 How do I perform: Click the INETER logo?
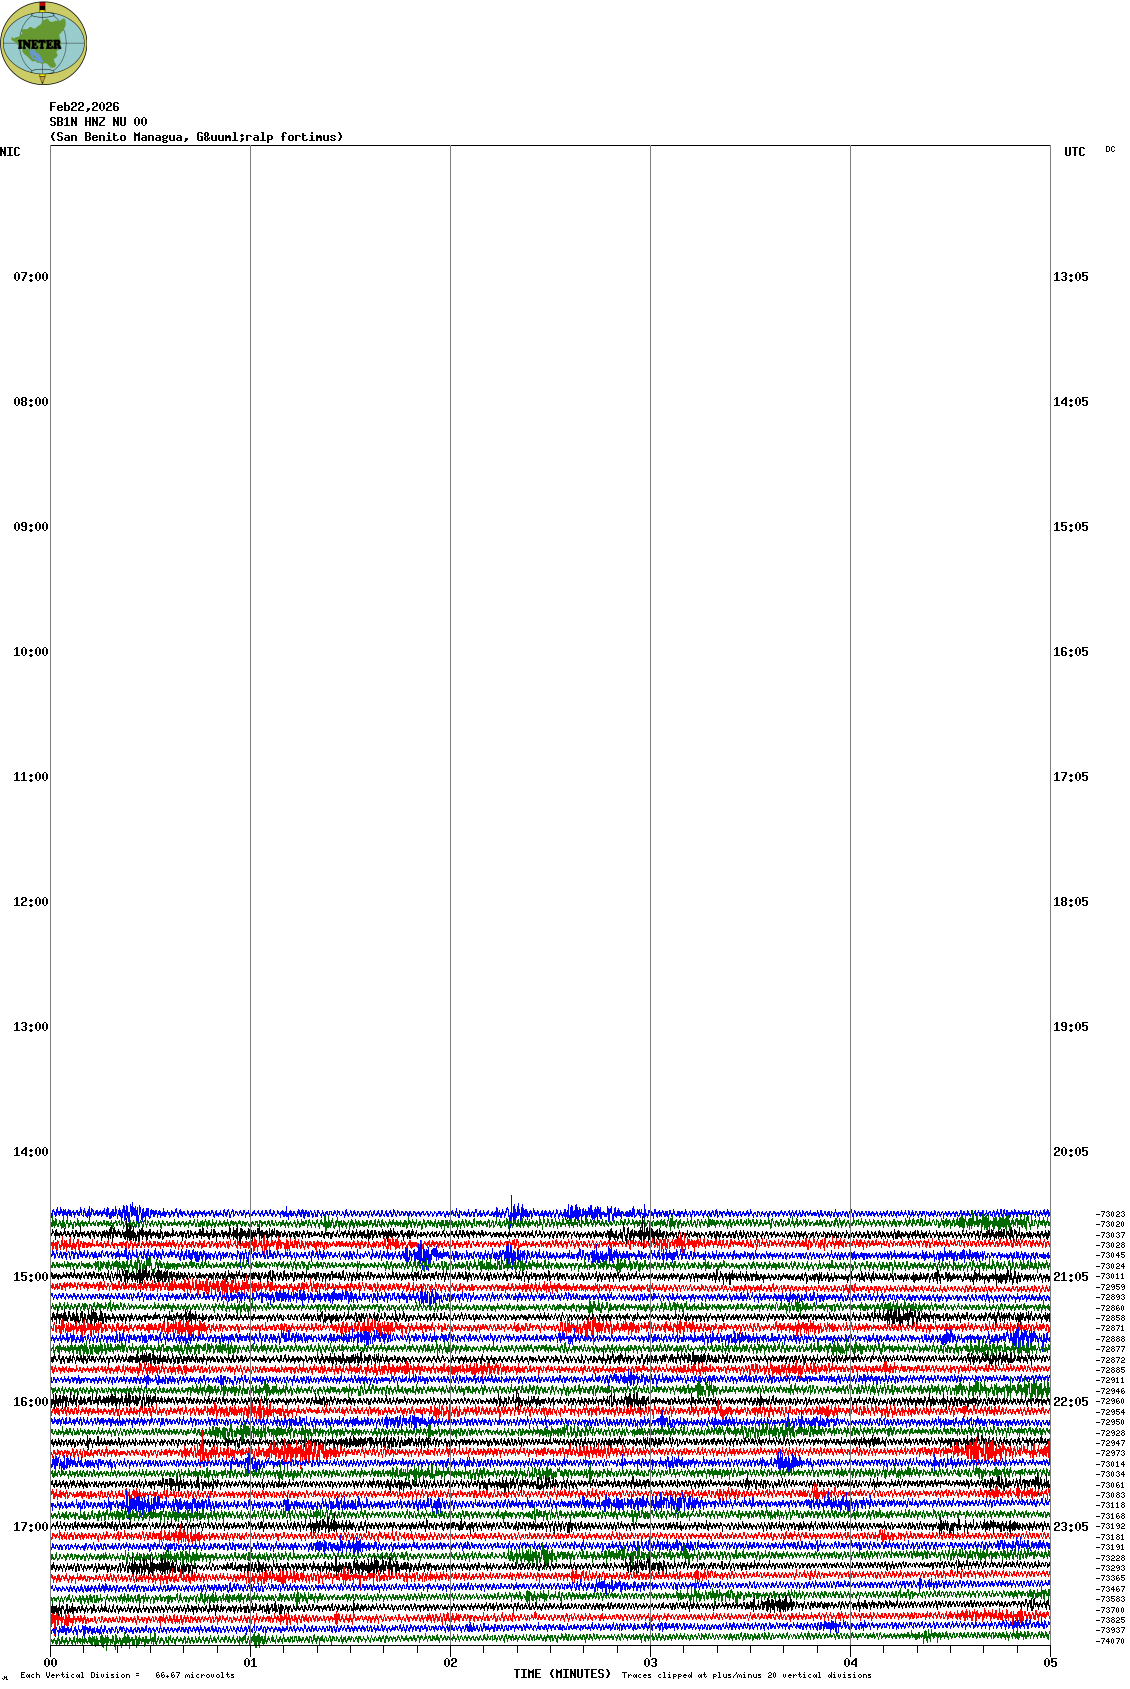(x=43, y=43)
